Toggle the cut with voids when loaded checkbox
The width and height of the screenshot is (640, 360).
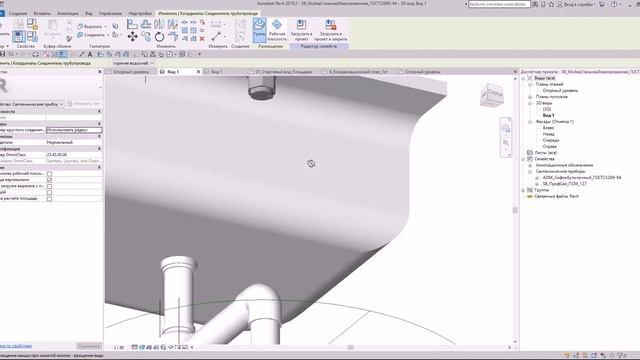[49, 186]
